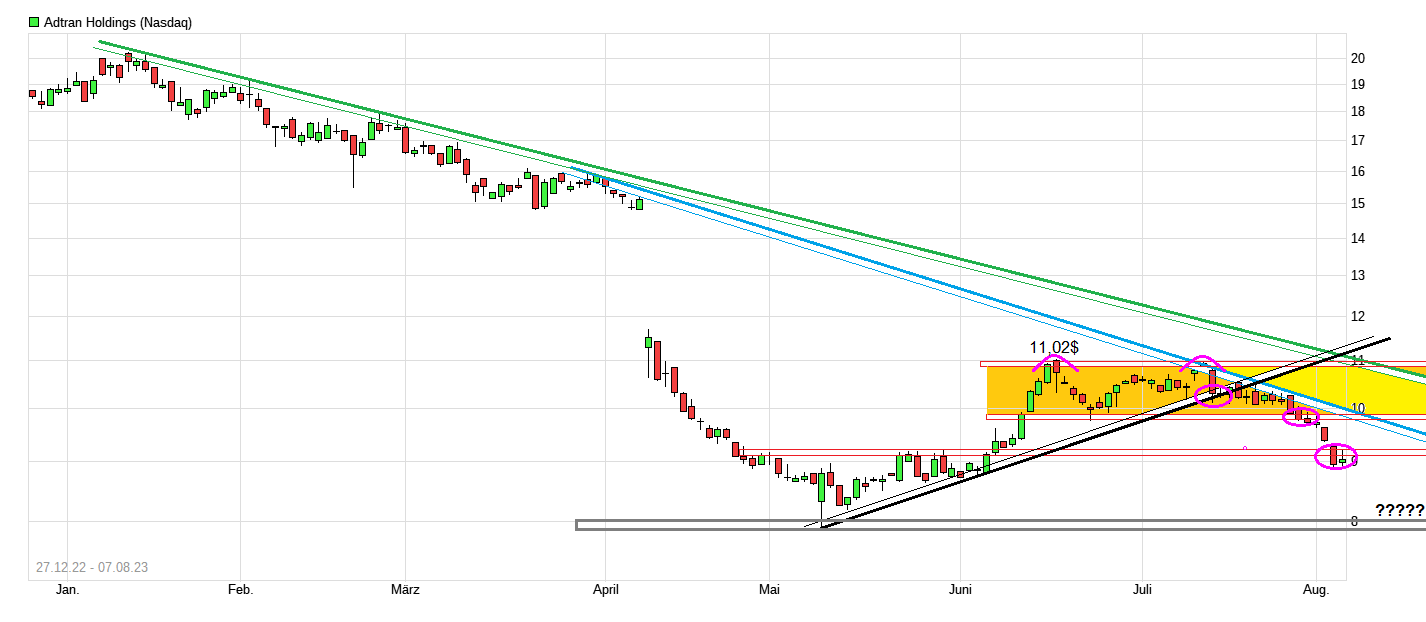The image size is (1426, 622).
Task: Select the red breakdown candle near August
Action: tap(1323, 432)
